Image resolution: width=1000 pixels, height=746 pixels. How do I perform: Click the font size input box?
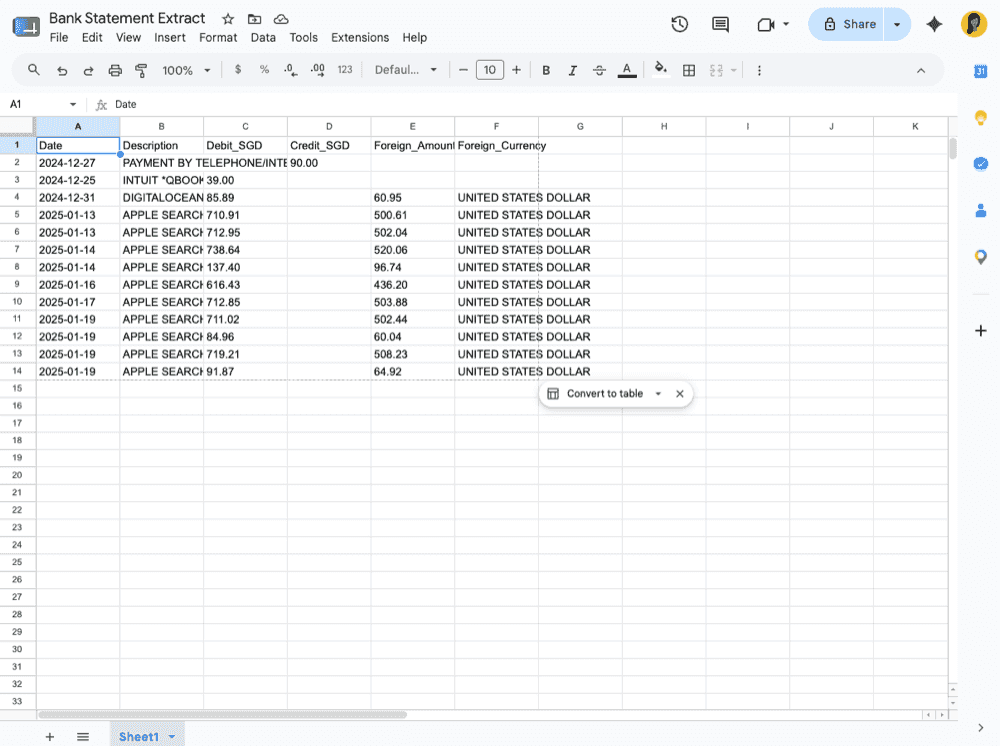pos(490,70)
